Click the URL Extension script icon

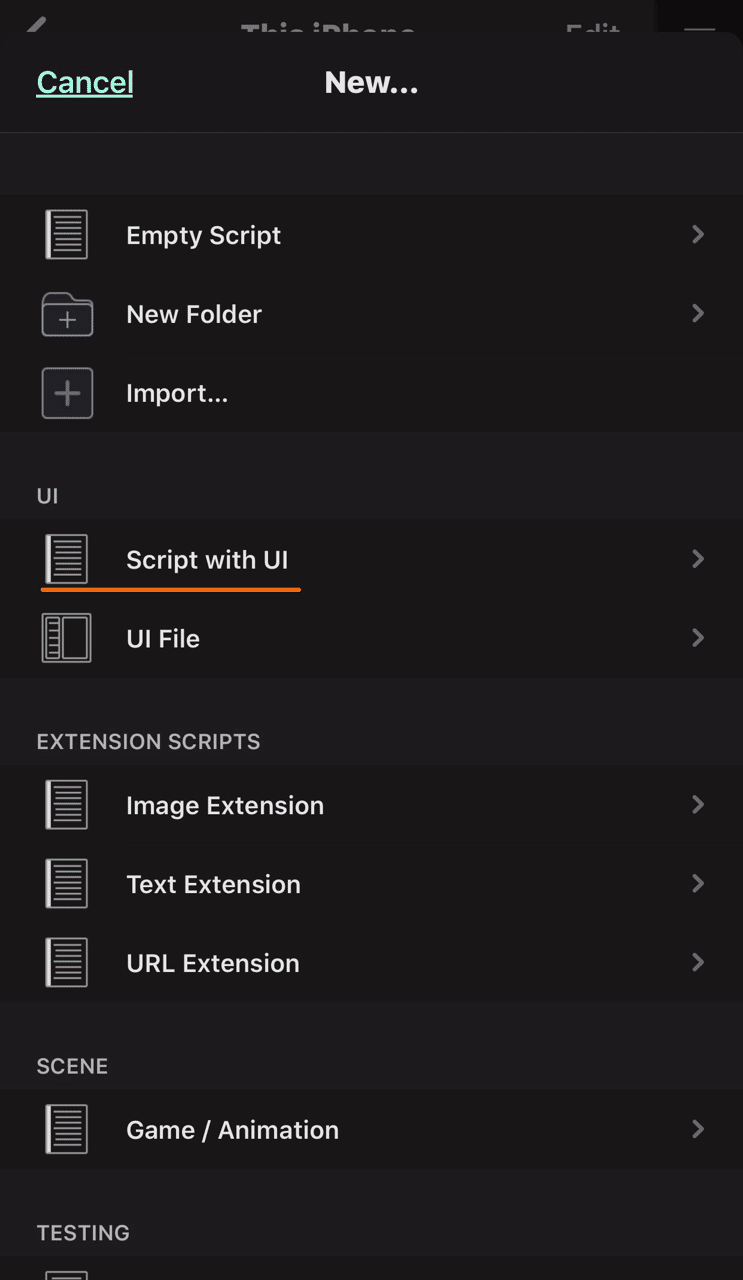point(67,963)
